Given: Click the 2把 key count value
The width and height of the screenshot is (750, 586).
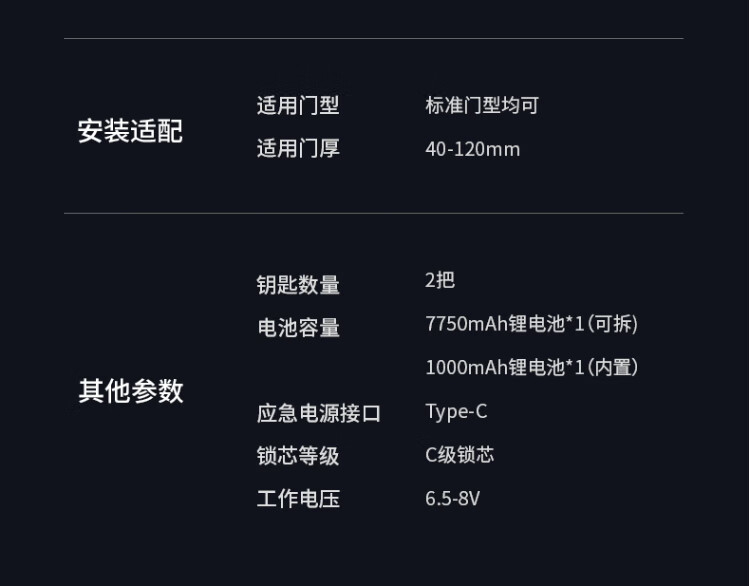Looking at the screenshot, I should tap(440, 280).
